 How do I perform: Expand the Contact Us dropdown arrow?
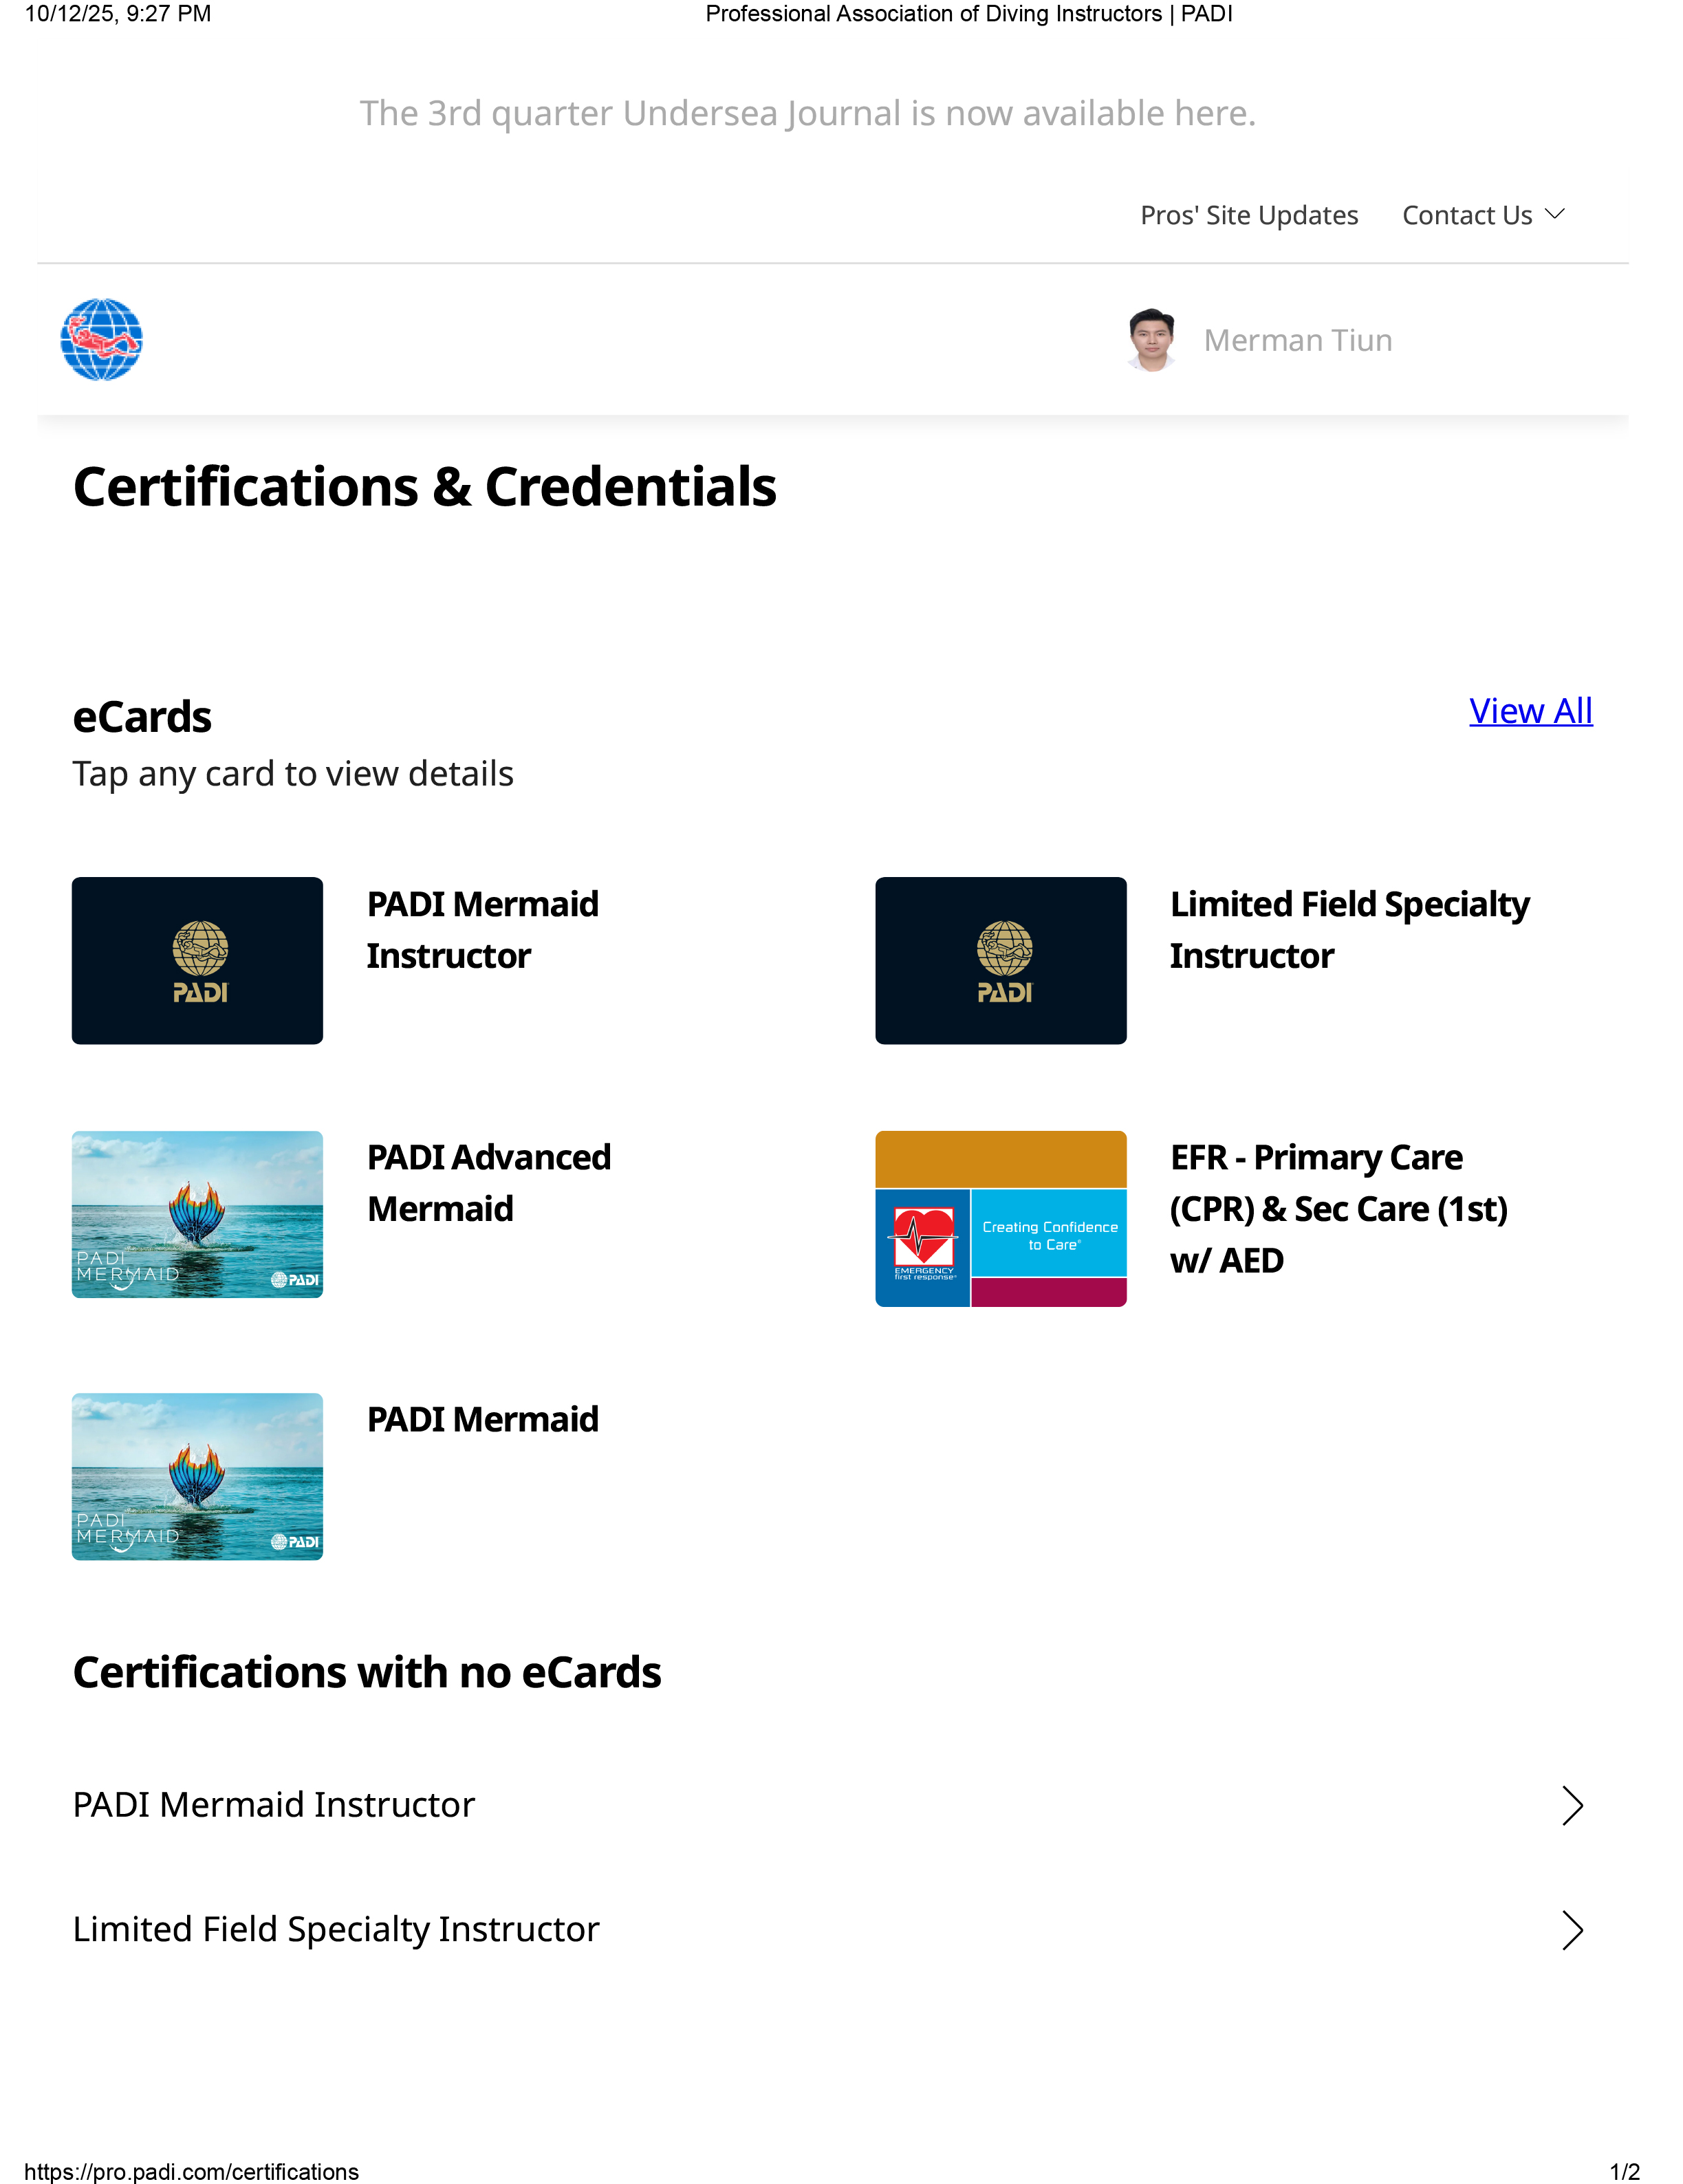[x=1554, y=215]
